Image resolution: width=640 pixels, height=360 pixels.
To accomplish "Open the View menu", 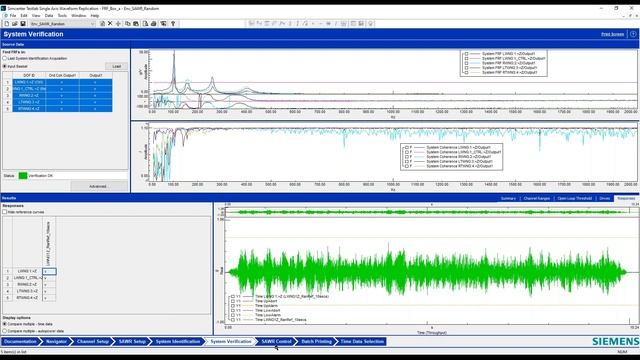I will coord(36,16).
